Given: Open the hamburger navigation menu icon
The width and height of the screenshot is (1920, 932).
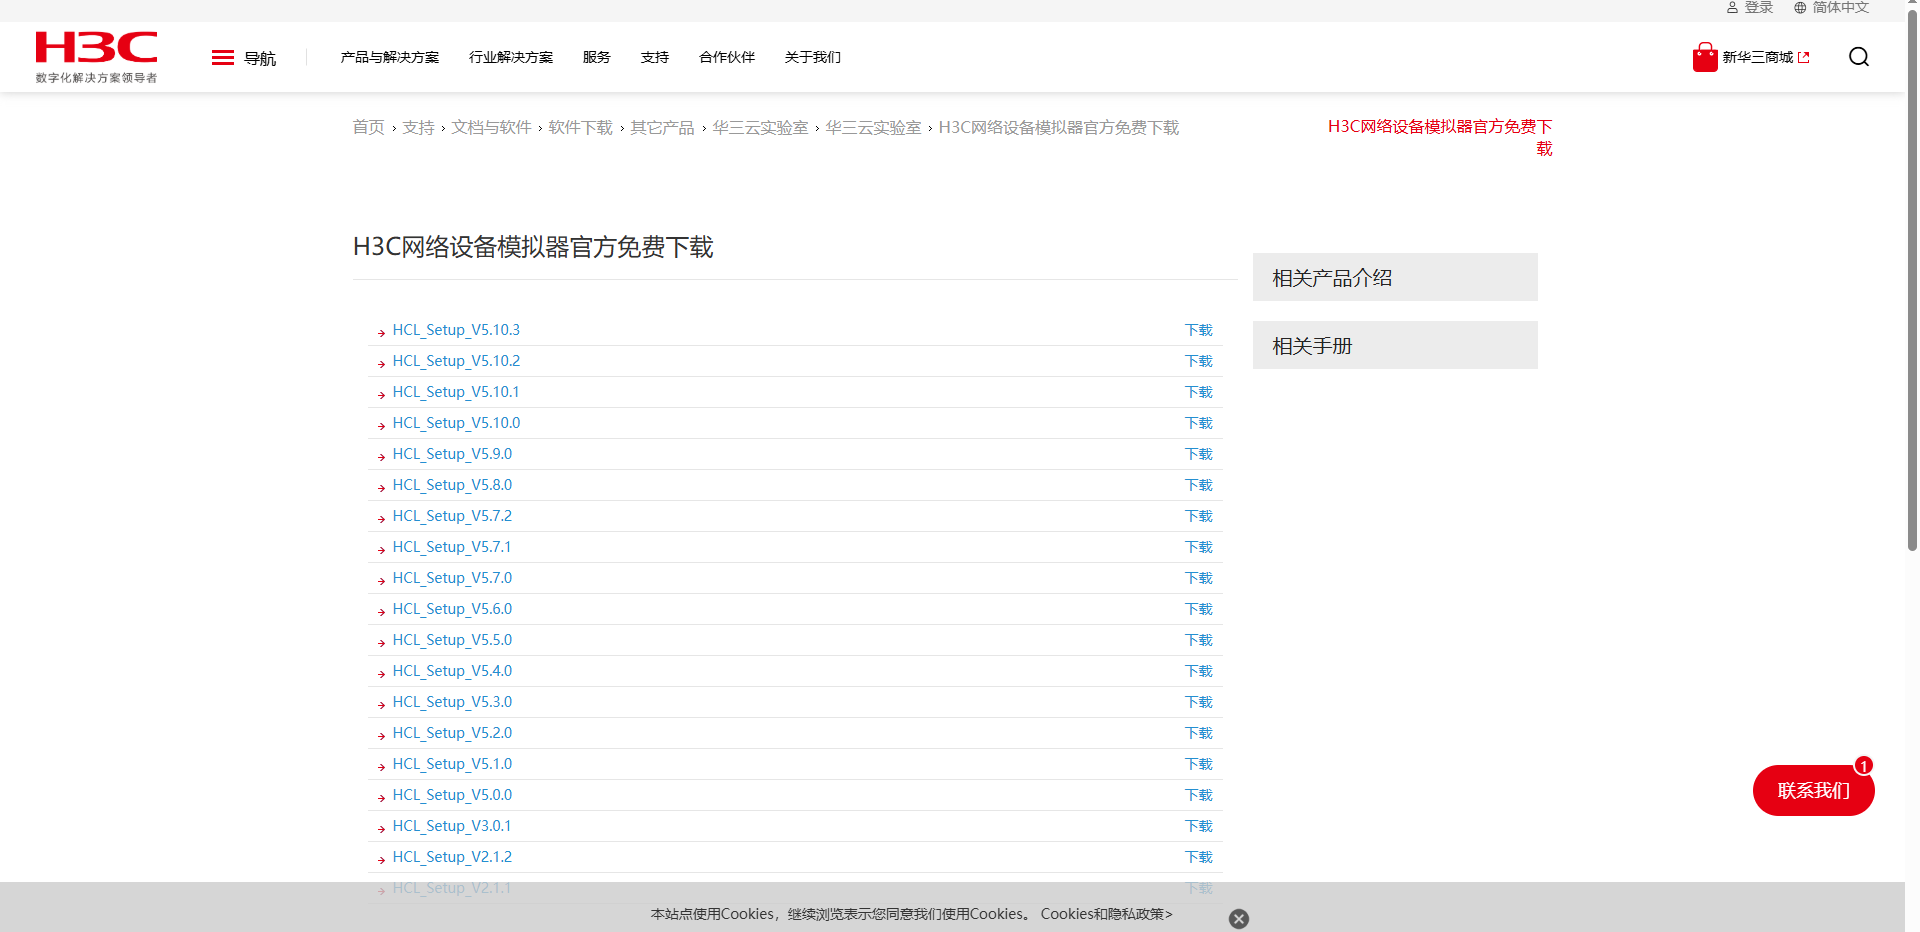Looking at the screenshot, I should click(223, 58).
